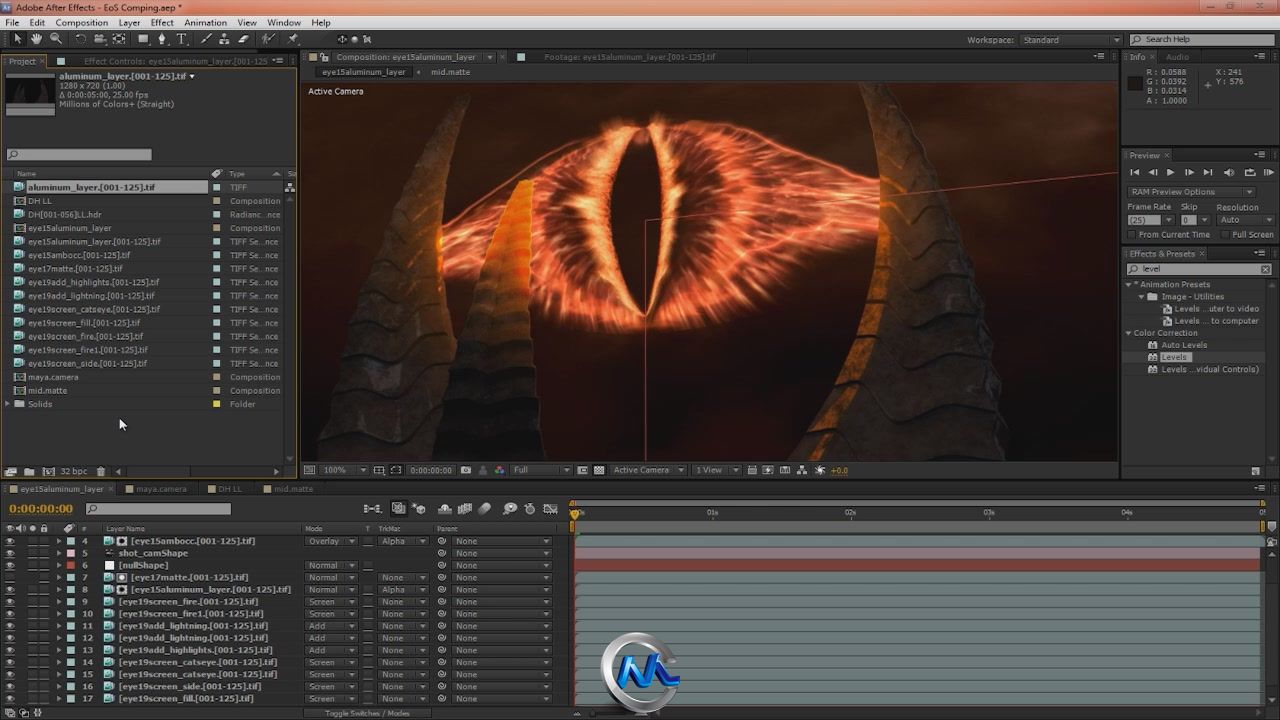Enable the Draft 3D icon in timeline
Image resolution: width=1280 pixels, height=720 pixels.
click(419, 509)
